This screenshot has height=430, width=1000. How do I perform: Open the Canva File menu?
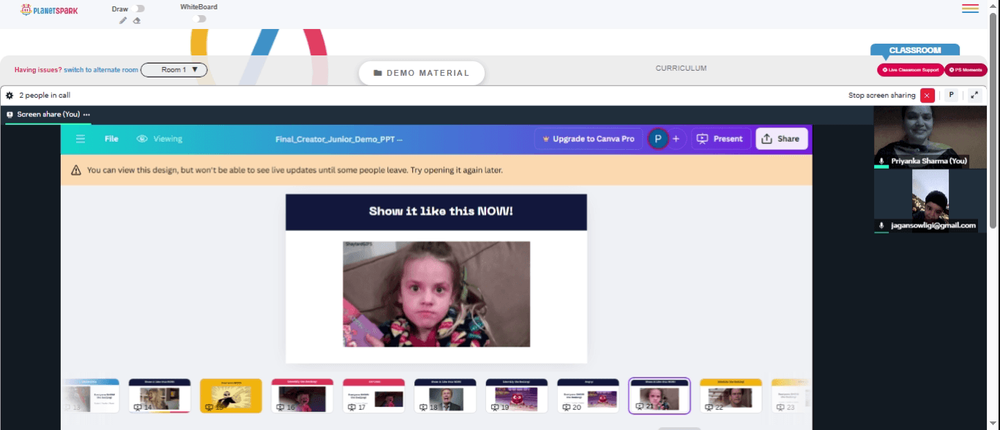pyautogui.click(x=112, y=138)
